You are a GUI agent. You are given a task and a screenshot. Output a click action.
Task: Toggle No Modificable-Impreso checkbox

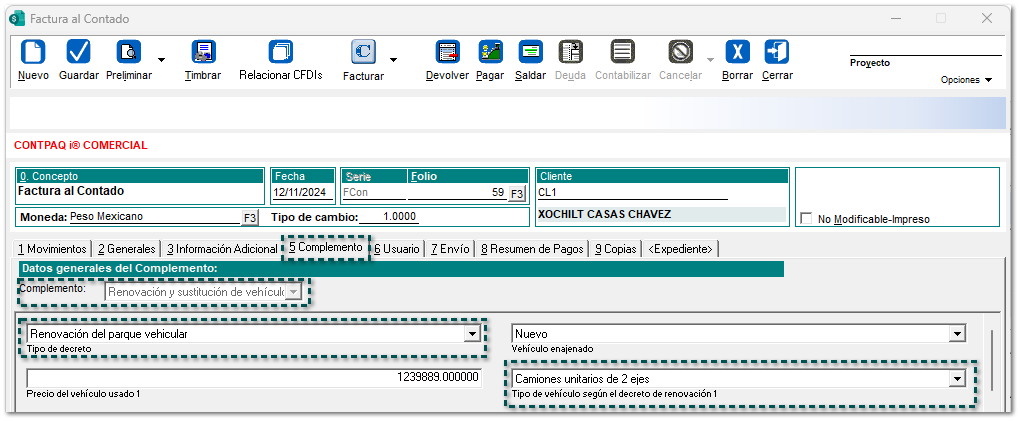click(x=806, y=219)
